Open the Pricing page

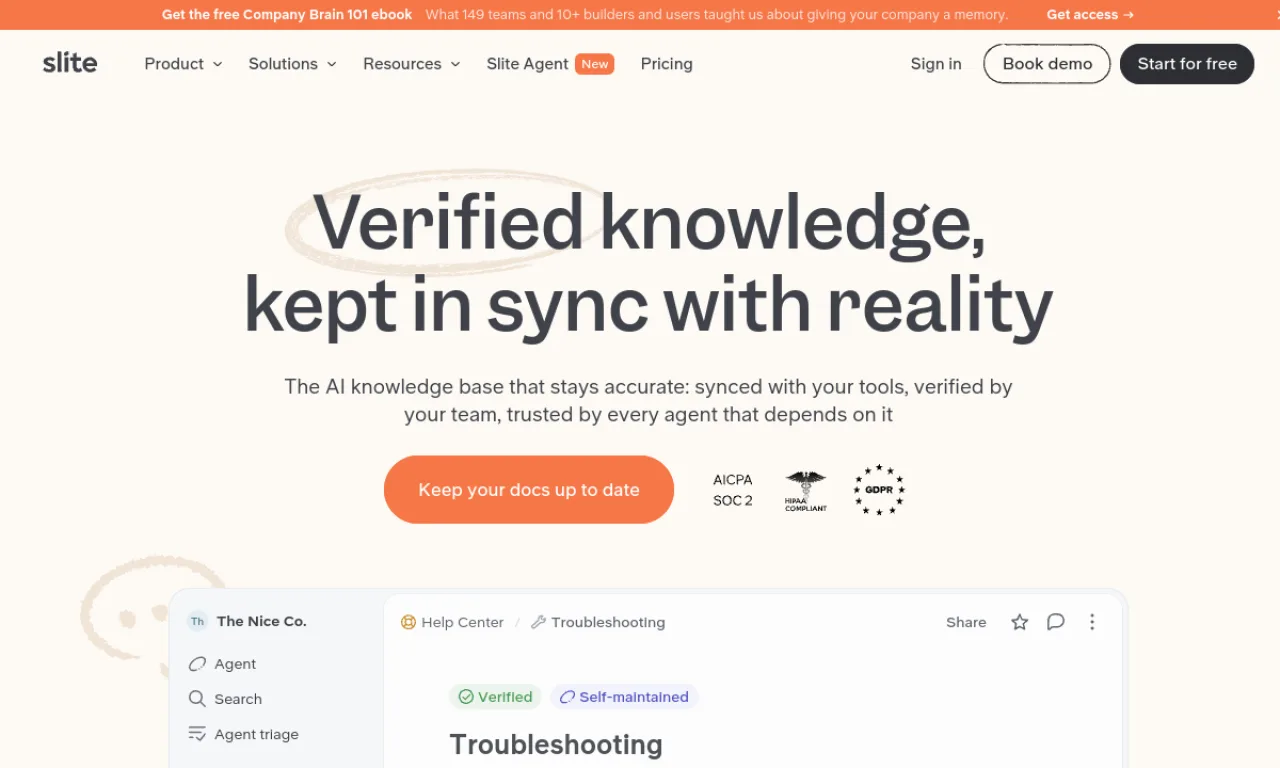(666, 64)
